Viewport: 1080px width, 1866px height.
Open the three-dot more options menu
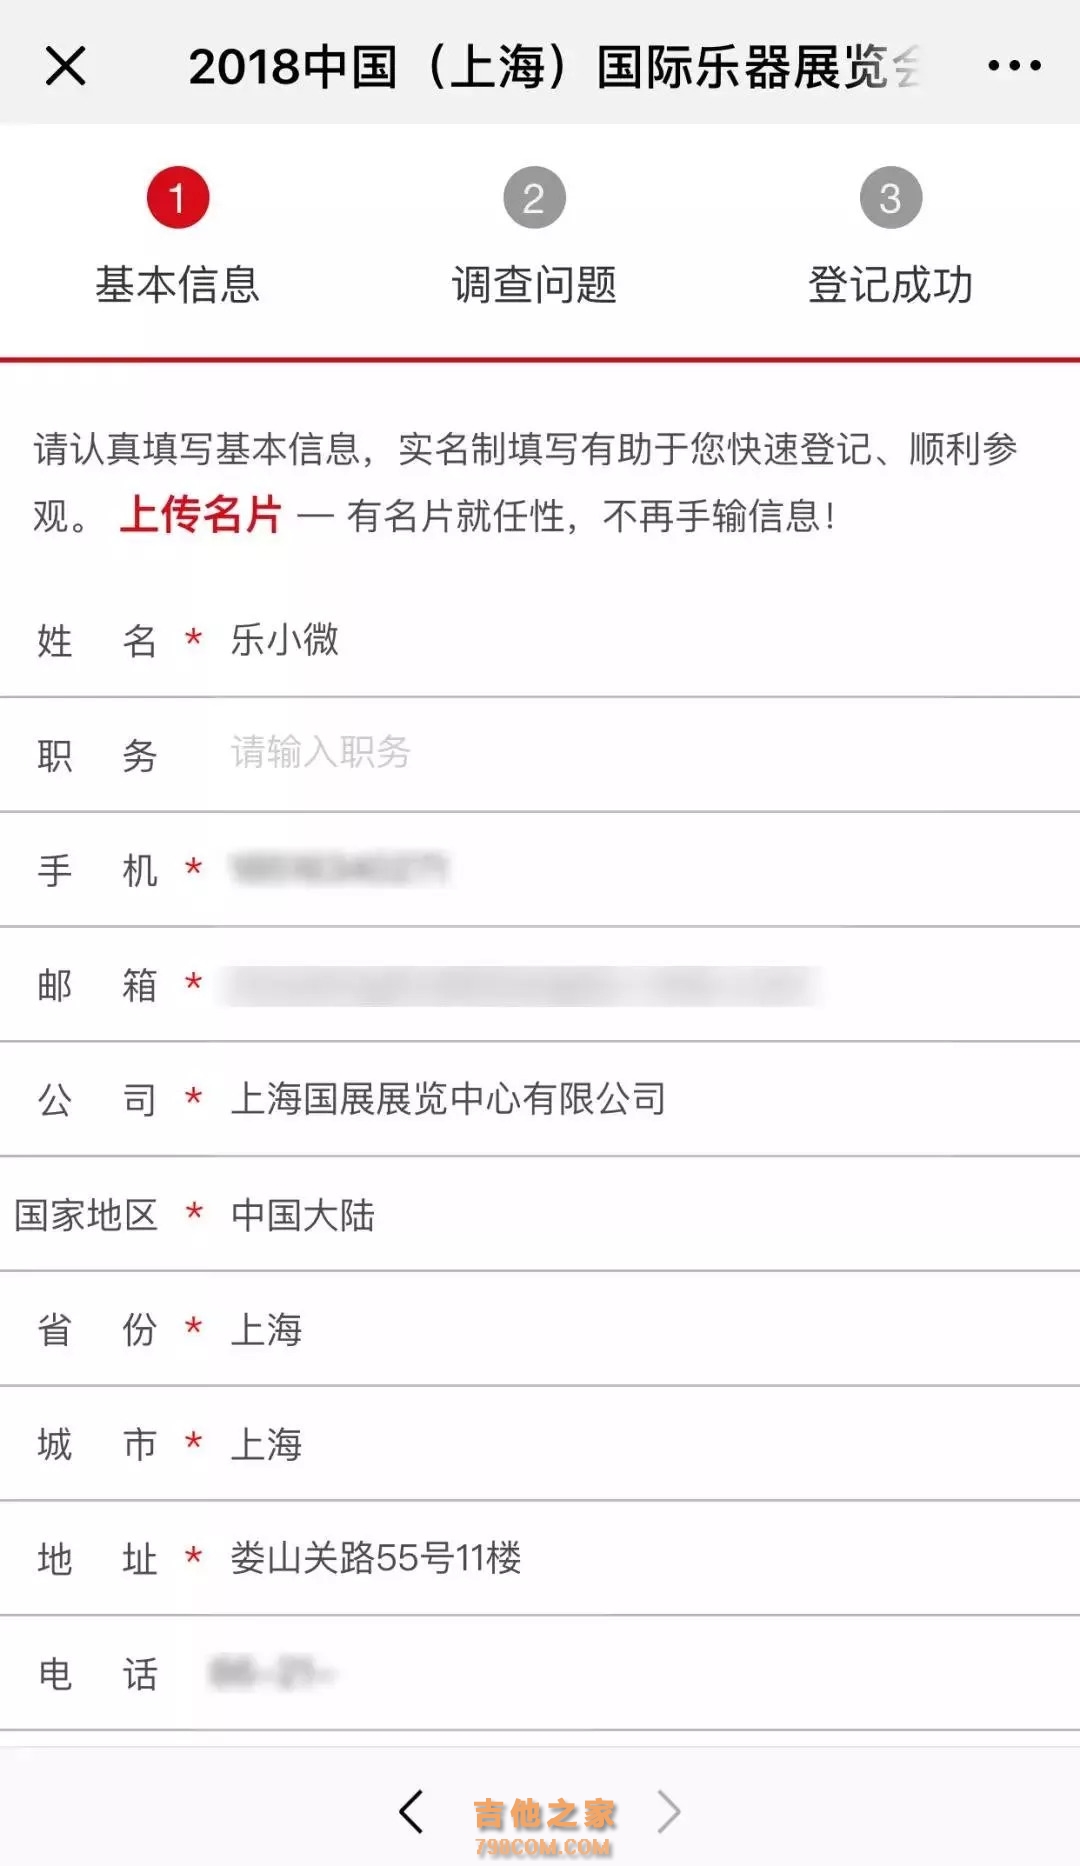pos(1014,66)
